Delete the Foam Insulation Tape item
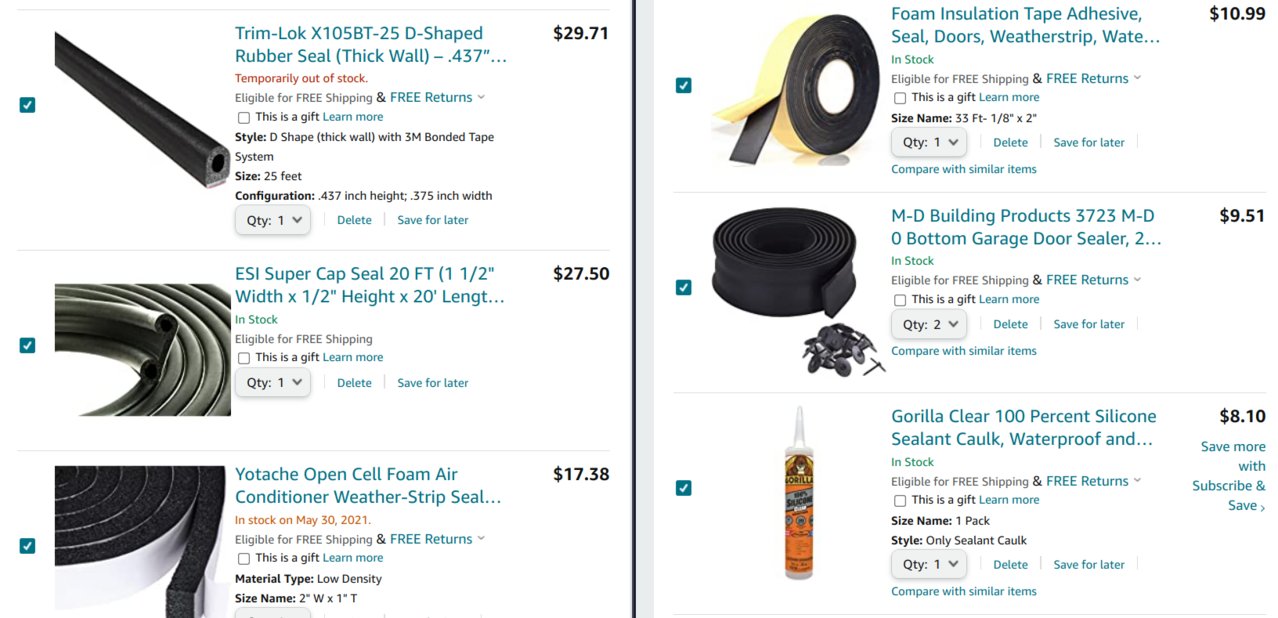The height and width of the screenshot is (618, 1278). 1010,142
